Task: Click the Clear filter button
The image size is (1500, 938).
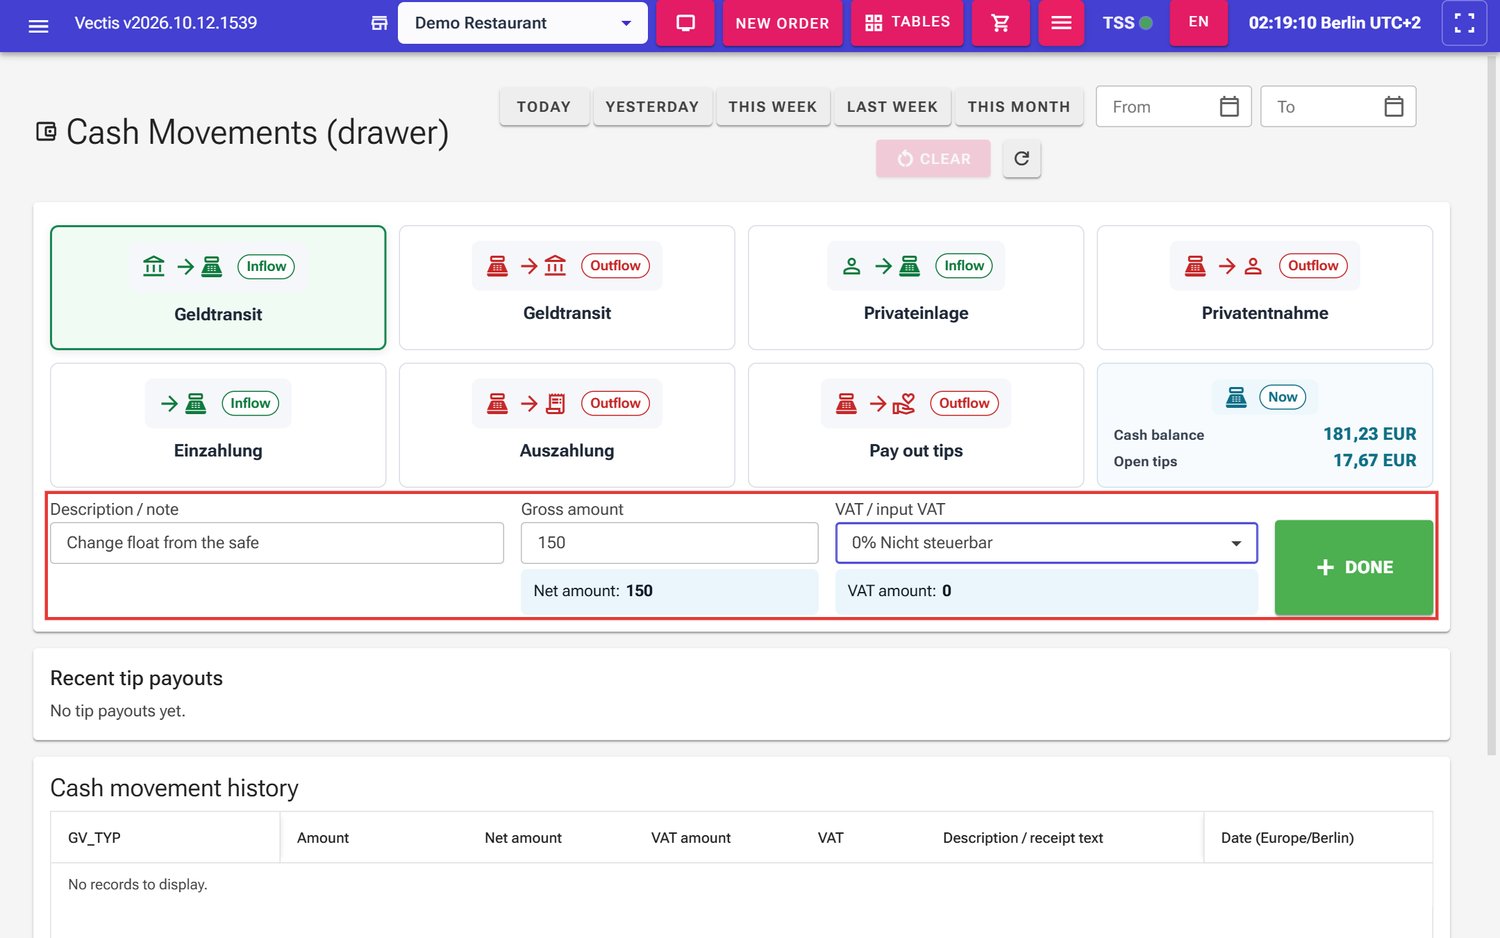Action: click(x=933, y=159)
